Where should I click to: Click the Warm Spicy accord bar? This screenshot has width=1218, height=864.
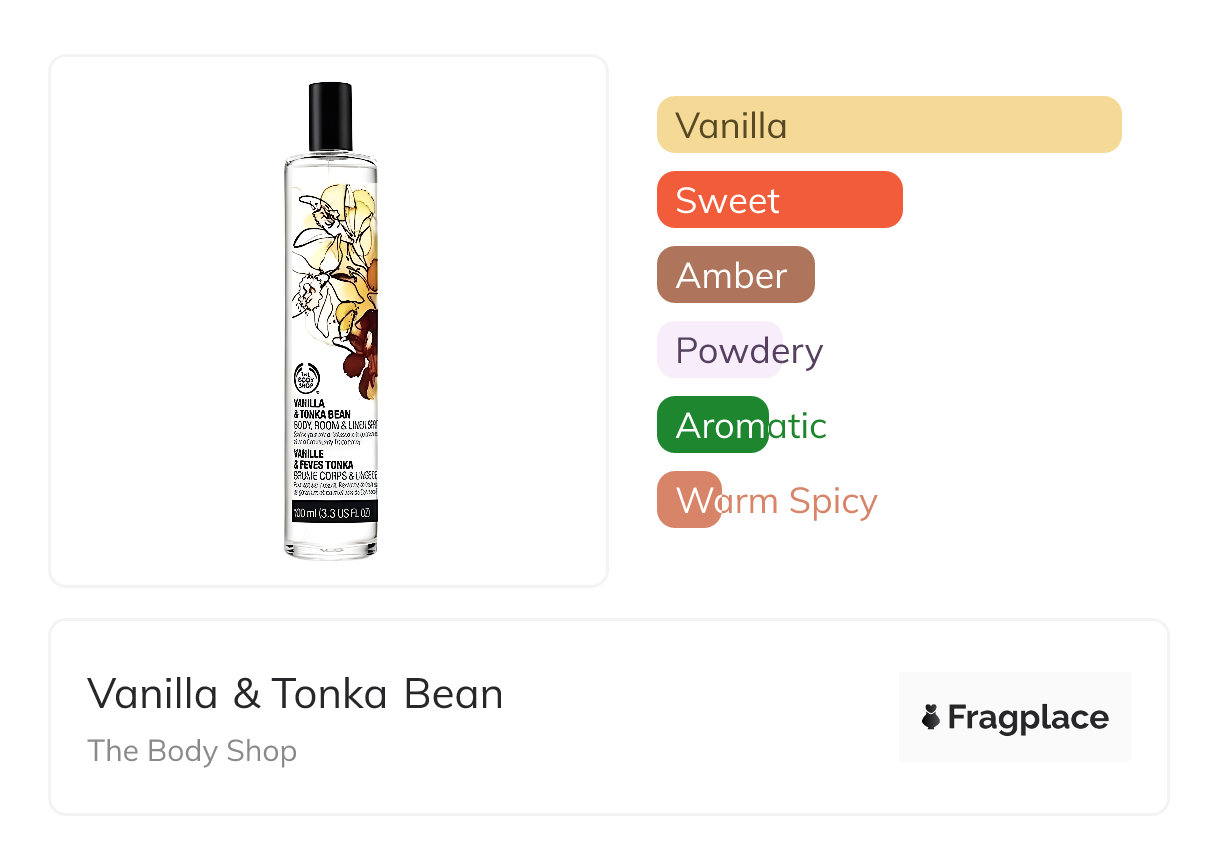point(689,500)
